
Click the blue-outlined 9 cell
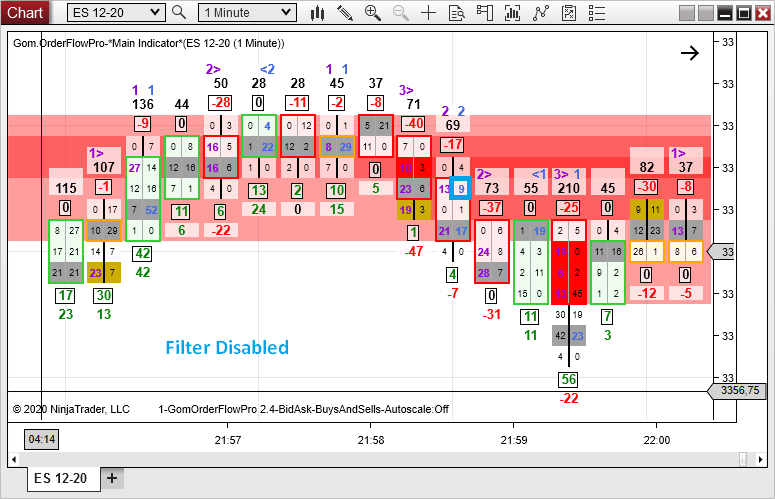coord(461,188)
